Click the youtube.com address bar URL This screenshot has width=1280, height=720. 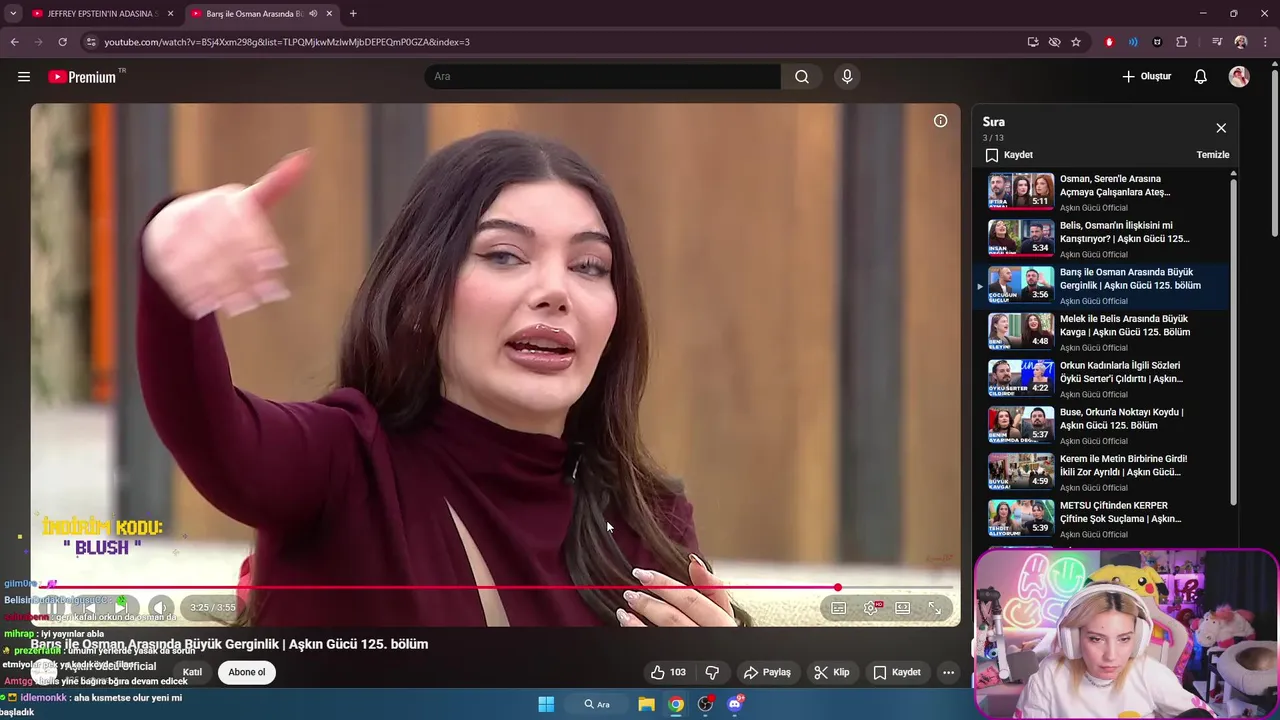287,42
